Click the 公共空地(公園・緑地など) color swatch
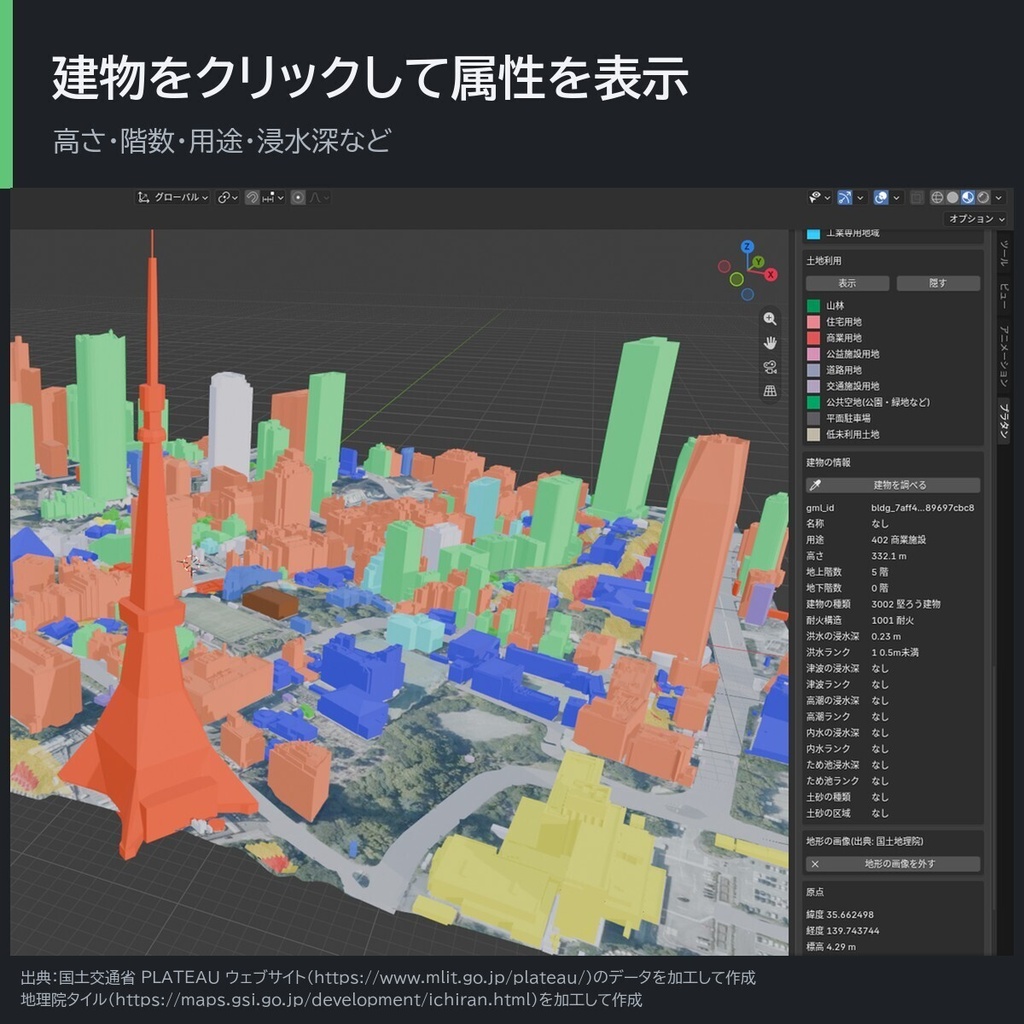The height and width of the screenshot is (1024, 1024). 813,402
